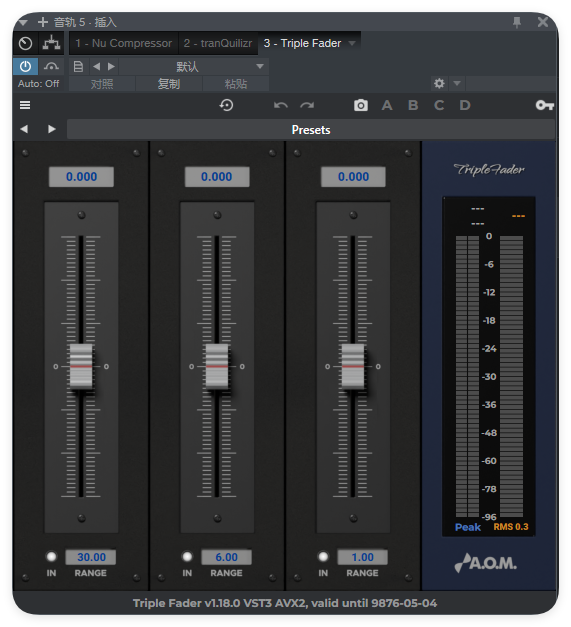Image resolution: width=571 pixels, height=627 pixels.
Task: Click the second fader handle
Action: [217, 366]
